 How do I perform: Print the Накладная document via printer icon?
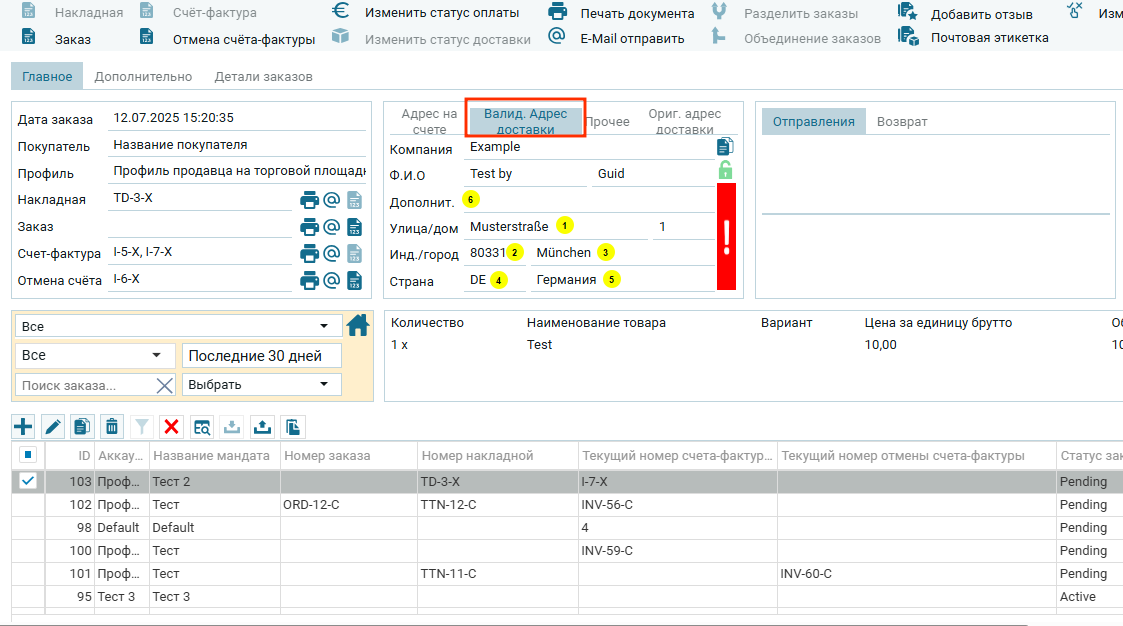(x=310, y=200)
